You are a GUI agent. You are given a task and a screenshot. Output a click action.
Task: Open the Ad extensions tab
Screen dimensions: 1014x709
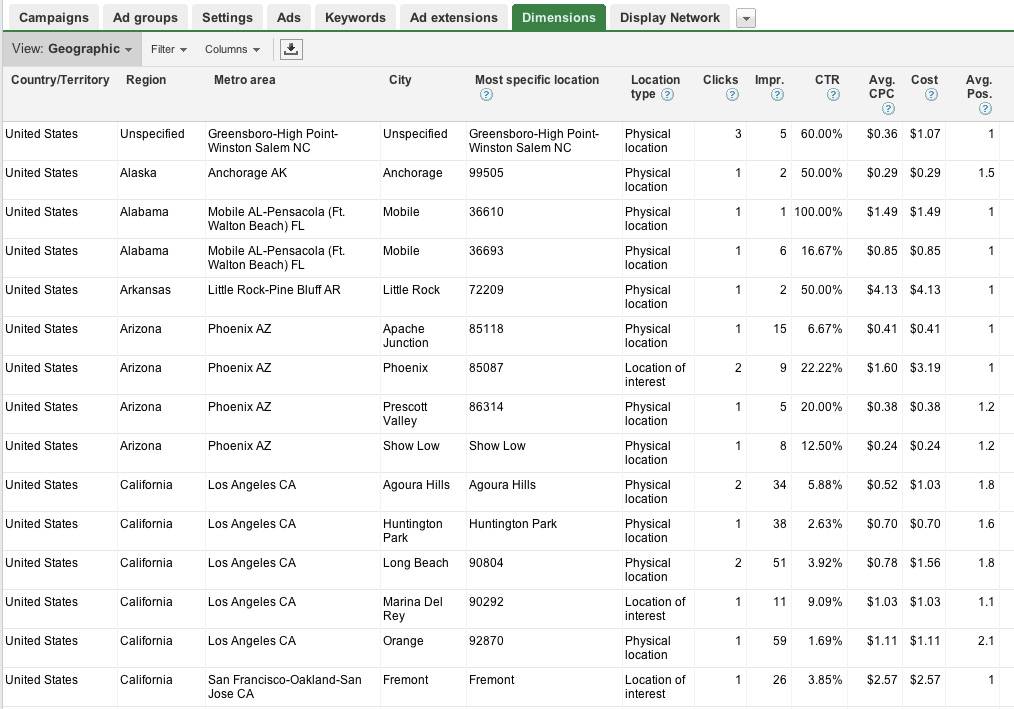[x=453, y=17]
